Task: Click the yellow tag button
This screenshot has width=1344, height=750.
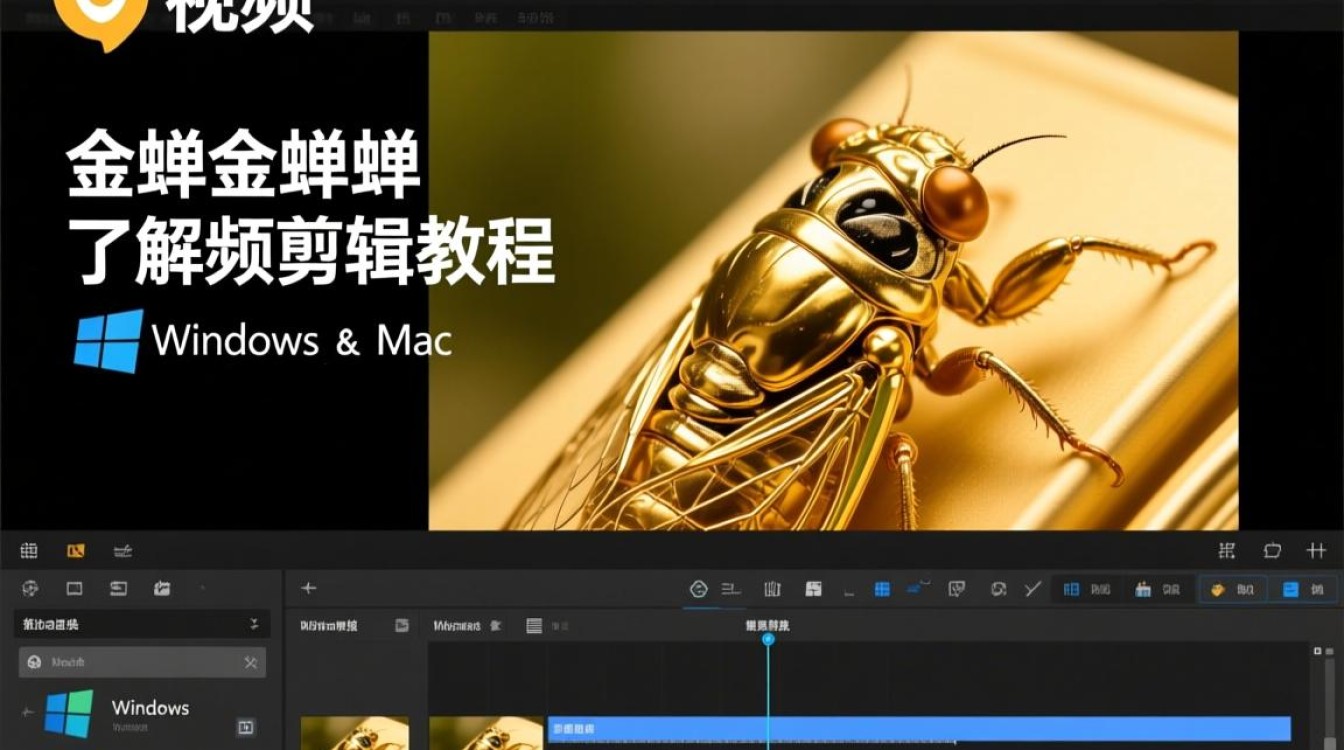Action: click(1233, 590)
